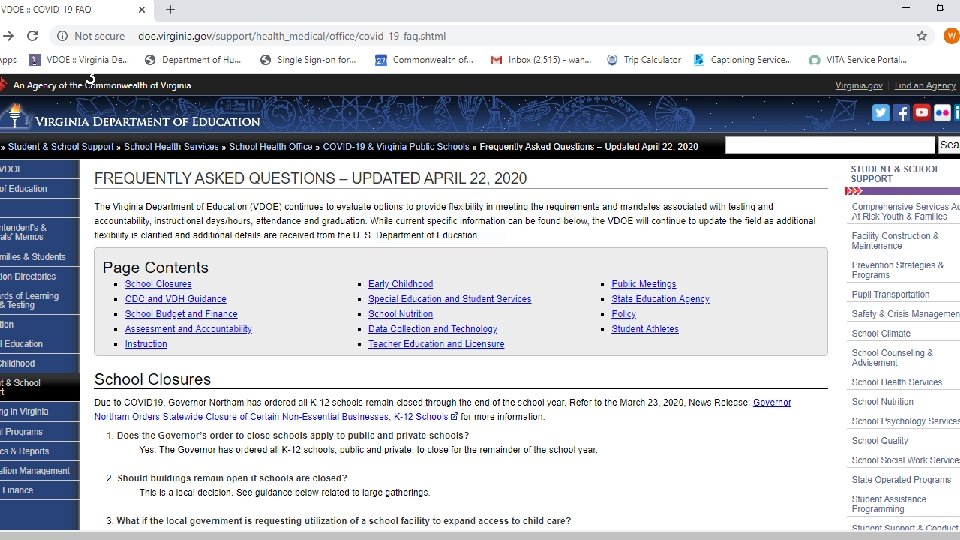
Task: Open the VITA Service Portal bookmark
Action: point(858,59)
